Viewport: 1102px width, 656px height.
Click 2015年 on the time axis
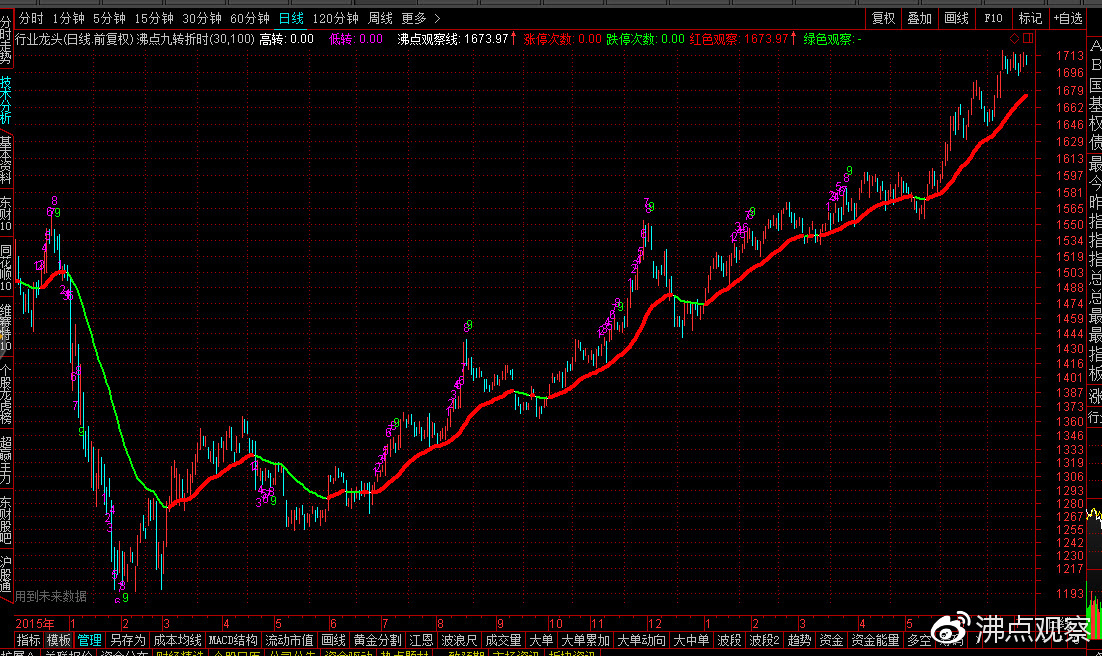tap(34, 624)
